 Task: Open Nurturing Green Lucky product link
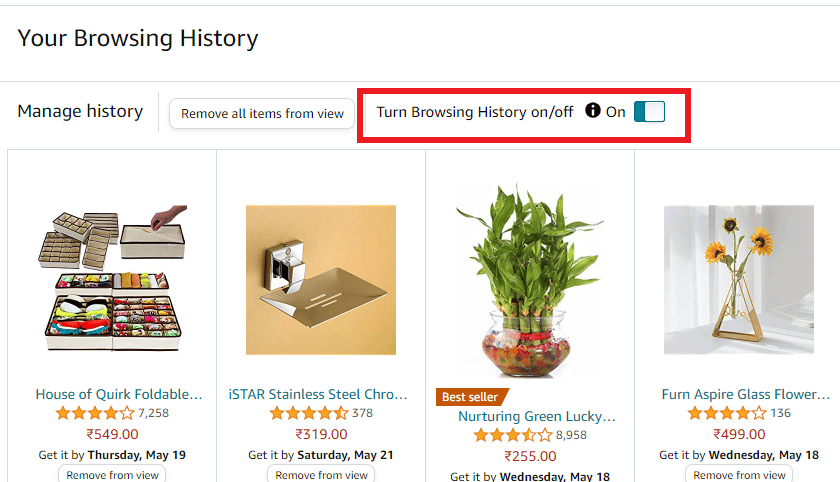coord(536,416)
